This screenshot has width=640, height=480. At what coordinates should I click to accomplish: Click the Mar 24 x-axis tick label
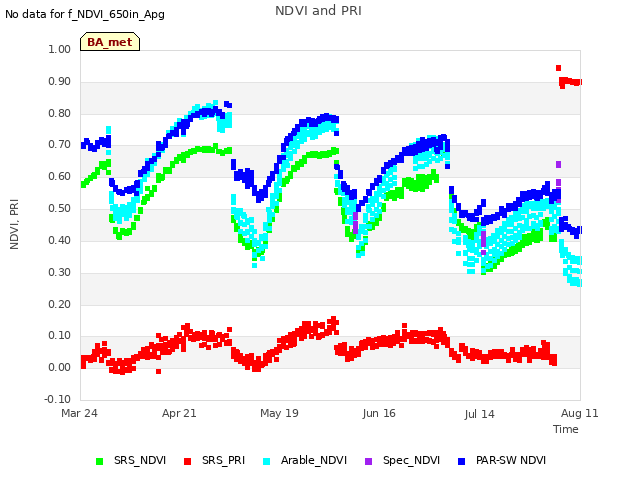point(79,413)
